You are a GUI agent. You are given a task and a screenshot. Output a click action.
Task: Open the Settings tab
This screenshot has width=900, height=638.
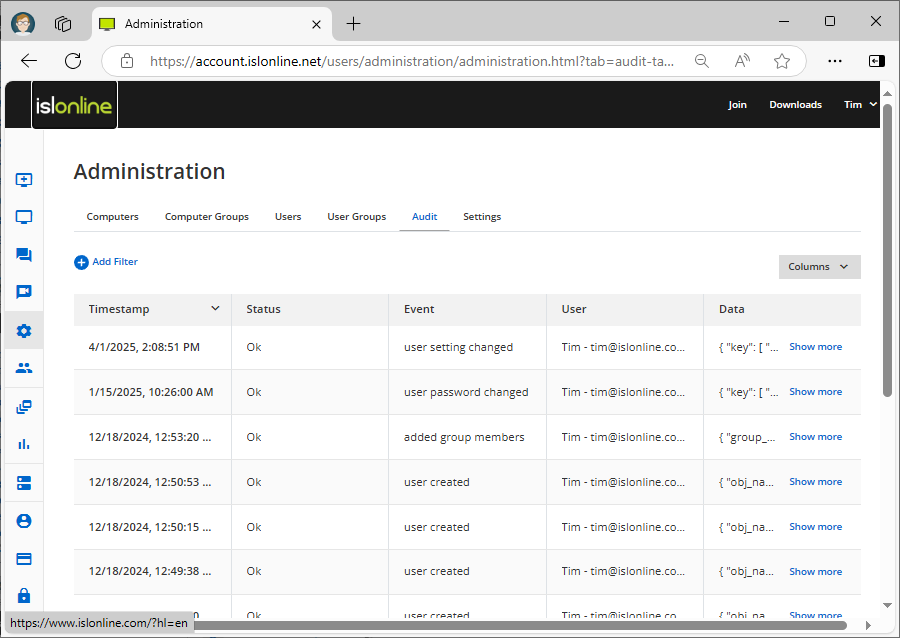(482, 217)
